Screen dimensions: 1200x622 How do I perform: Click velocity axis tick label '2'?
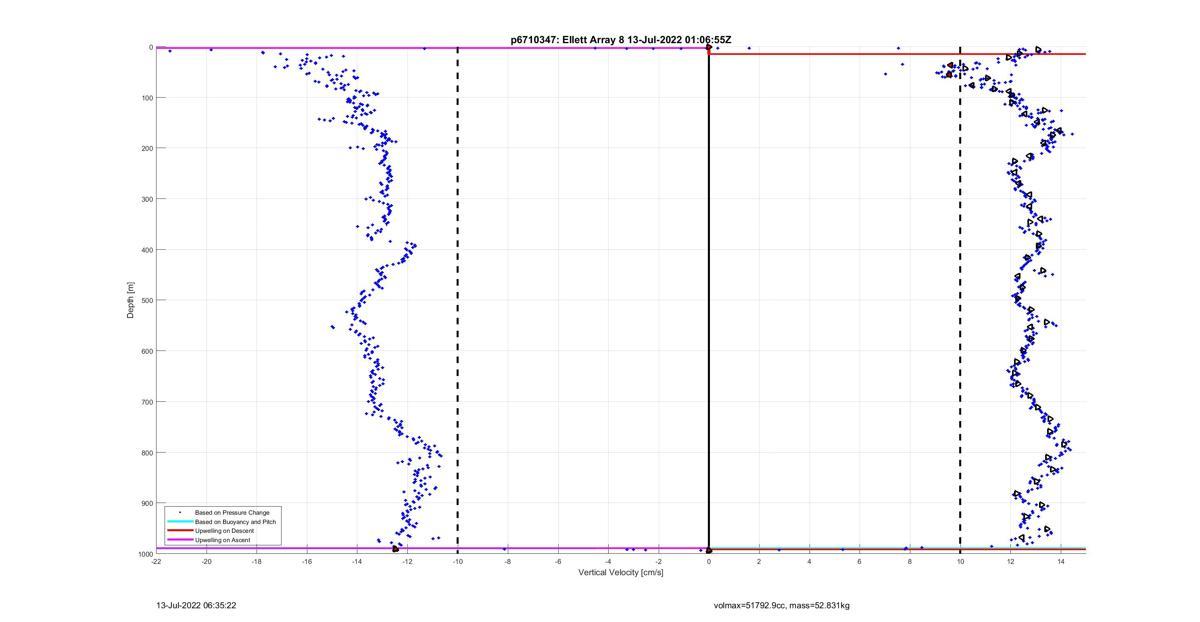(759, 562)
